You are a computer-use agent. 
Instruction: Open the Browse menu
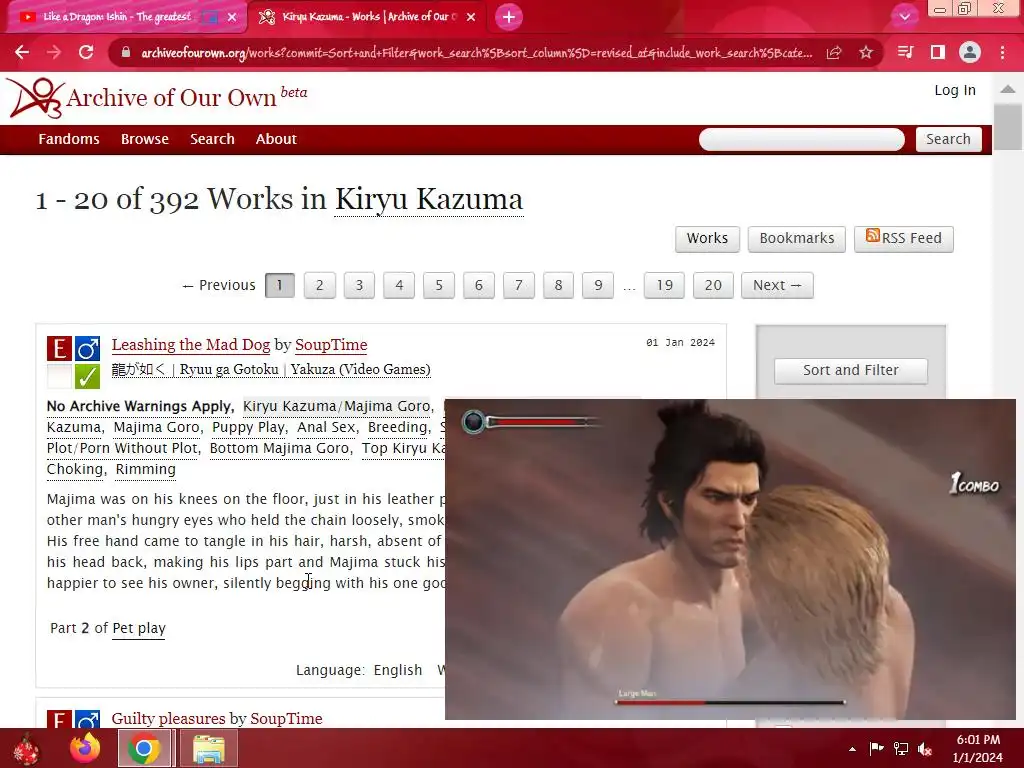tap(144, 139)
